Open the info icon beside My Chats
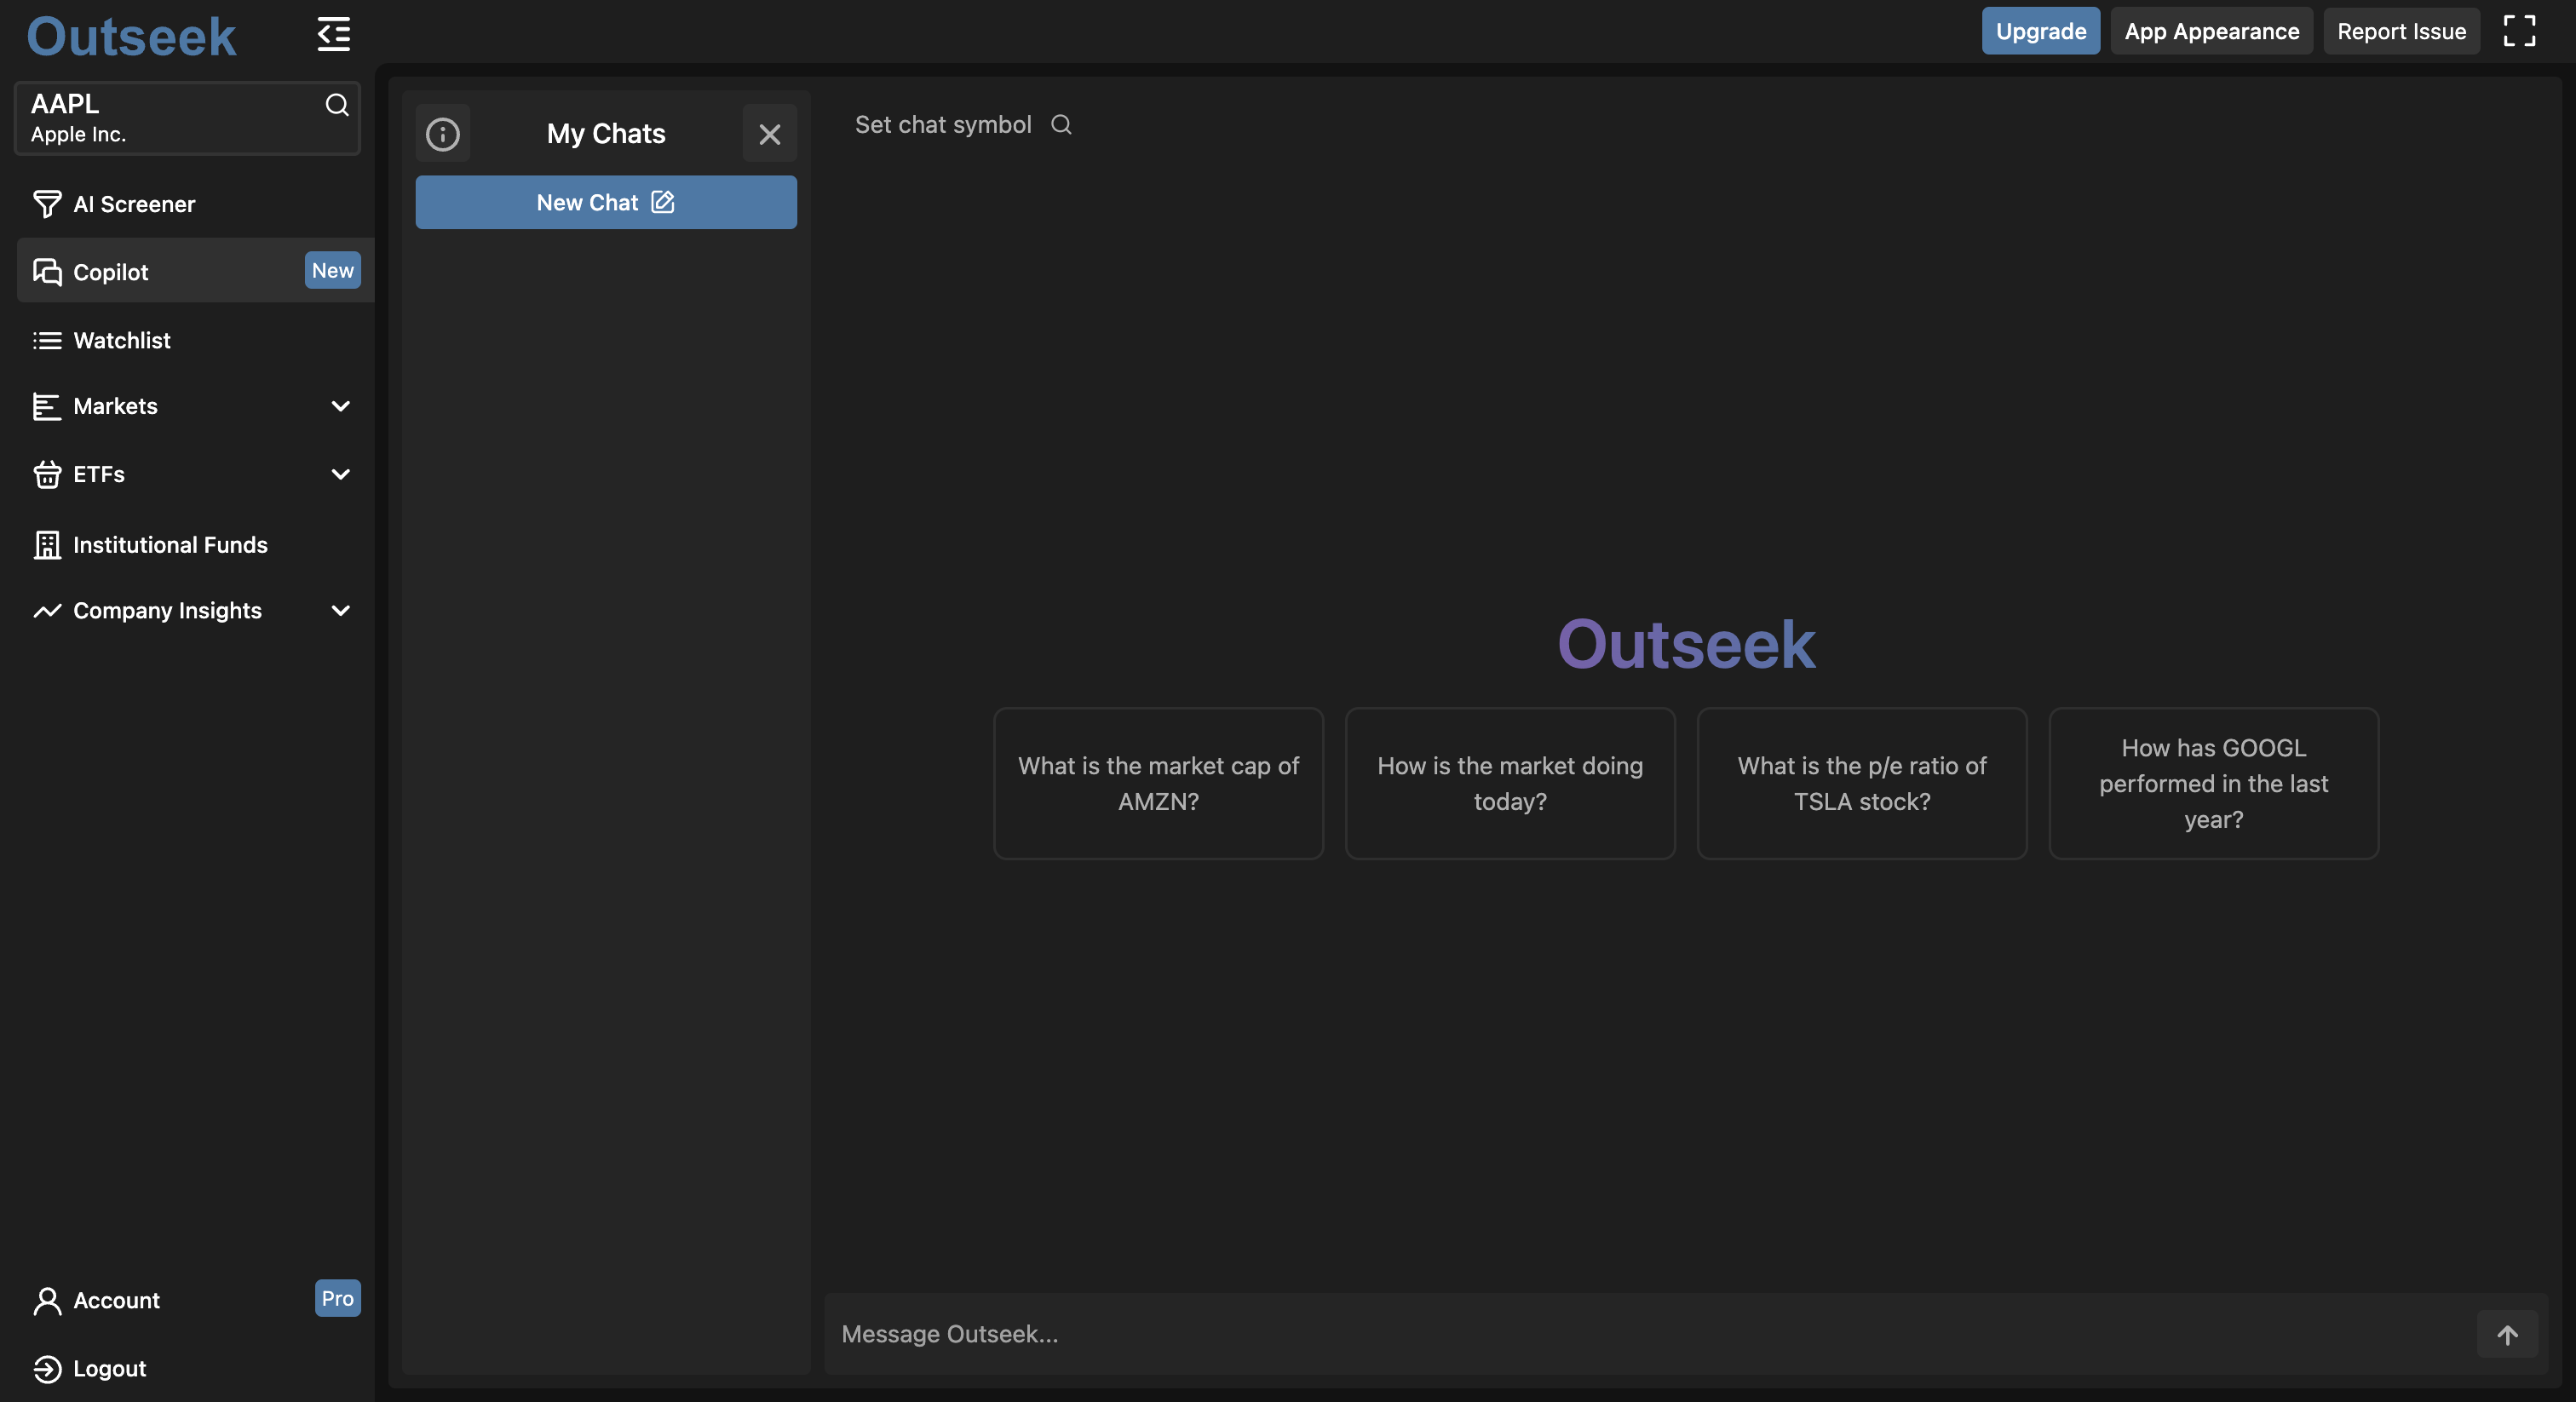 click(x=443, y=134)
